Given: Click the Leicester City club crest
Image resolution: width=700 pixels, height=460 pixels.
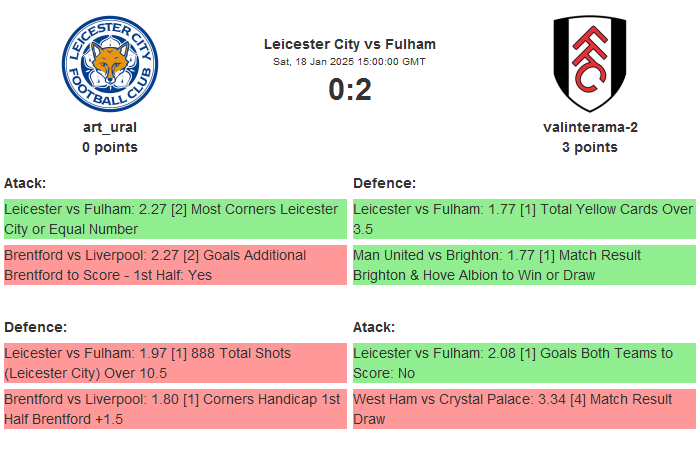Looking at the screenshot, I should click(x=110, y=64).
